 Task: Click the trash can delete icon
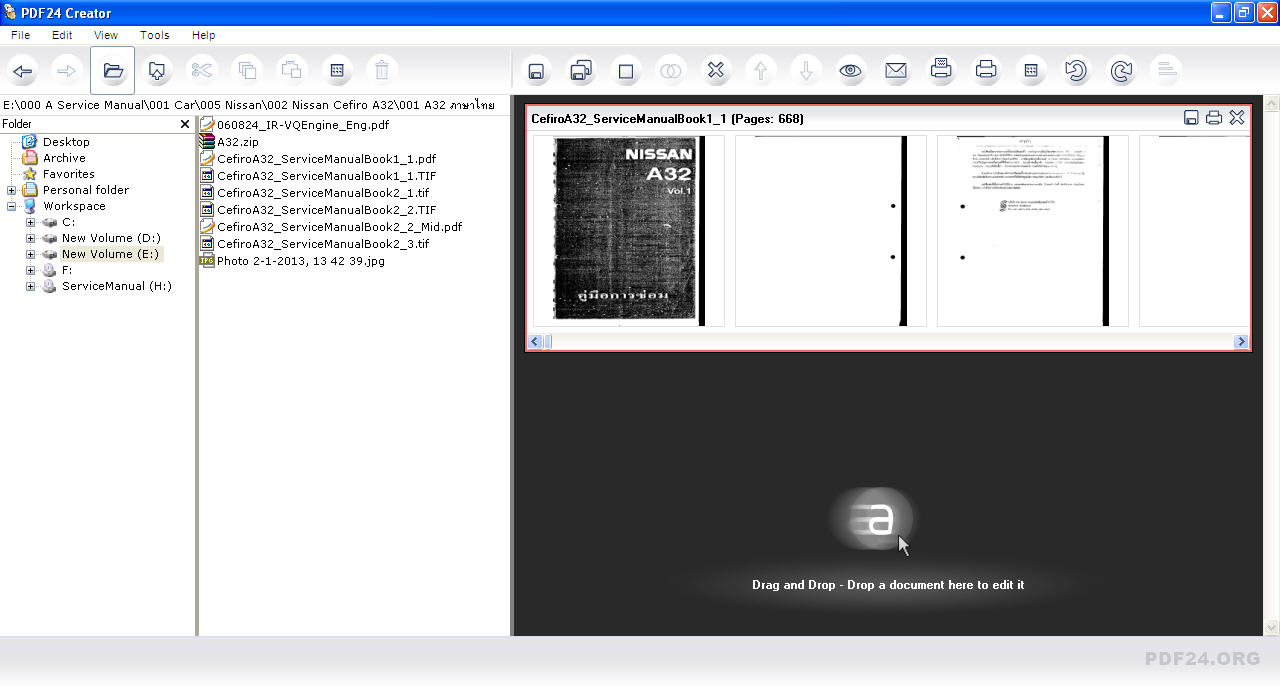coord(381,71)
